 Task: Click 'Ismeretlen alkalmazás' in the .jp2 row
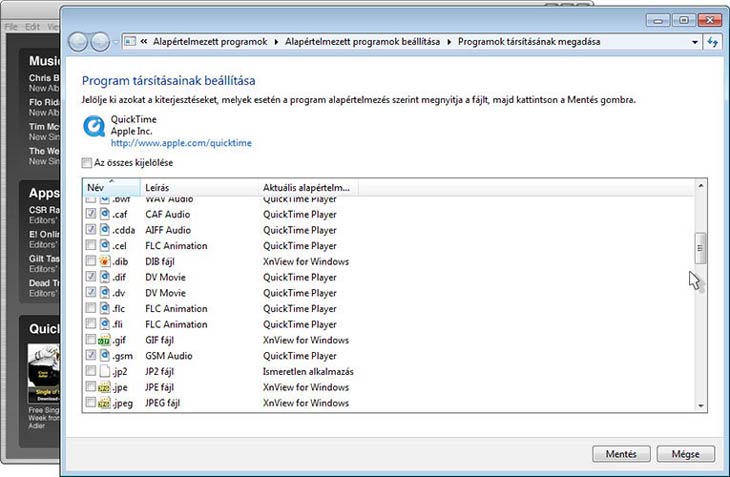click(x=308, y=372)
